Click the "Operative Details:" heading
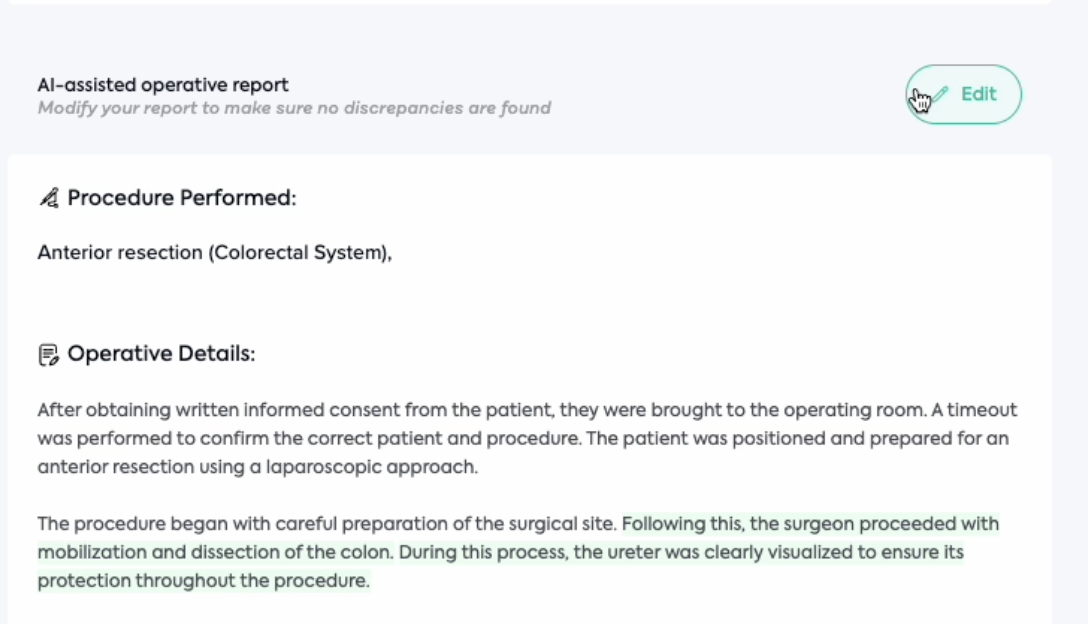 tap(161, 354)
